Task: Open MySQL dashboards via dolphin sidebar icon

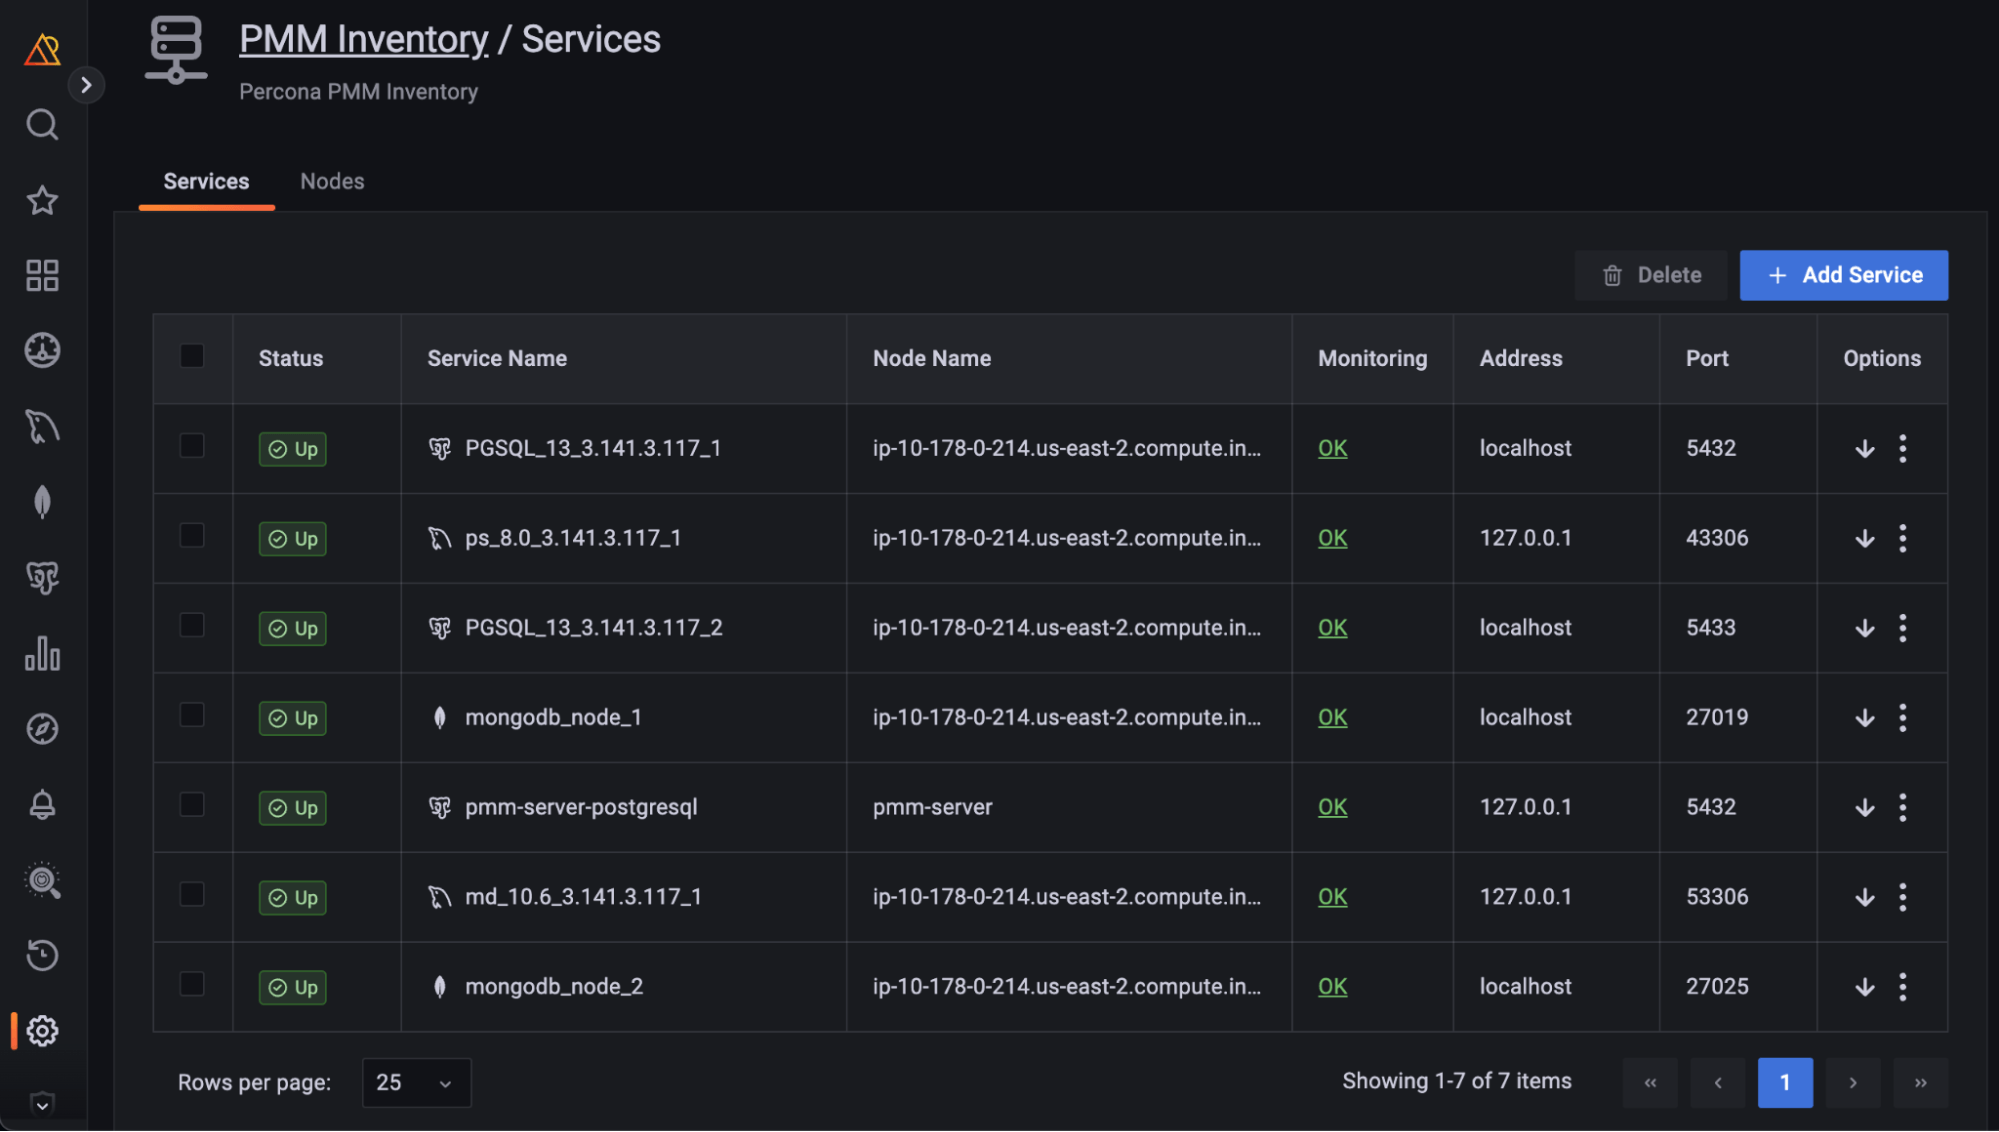Action: click(42, 427)
